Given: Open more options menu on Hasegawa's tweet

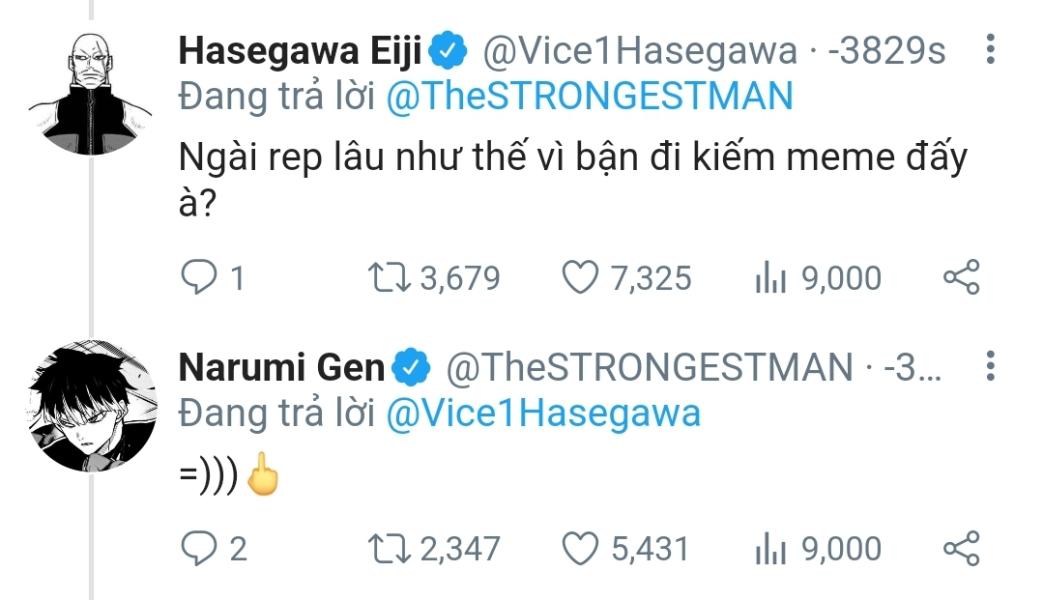Looking at the screenshot, I should [990, 49].
